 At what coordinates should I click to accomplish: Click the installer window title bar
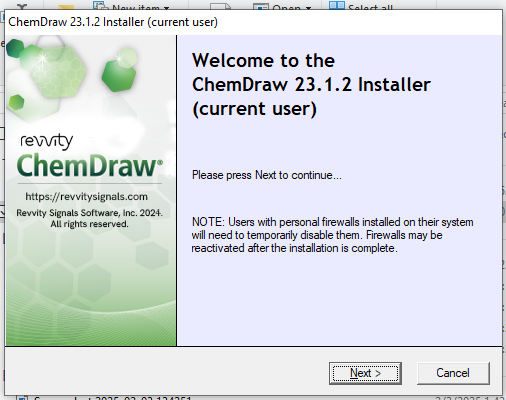(x=253, y=22)
